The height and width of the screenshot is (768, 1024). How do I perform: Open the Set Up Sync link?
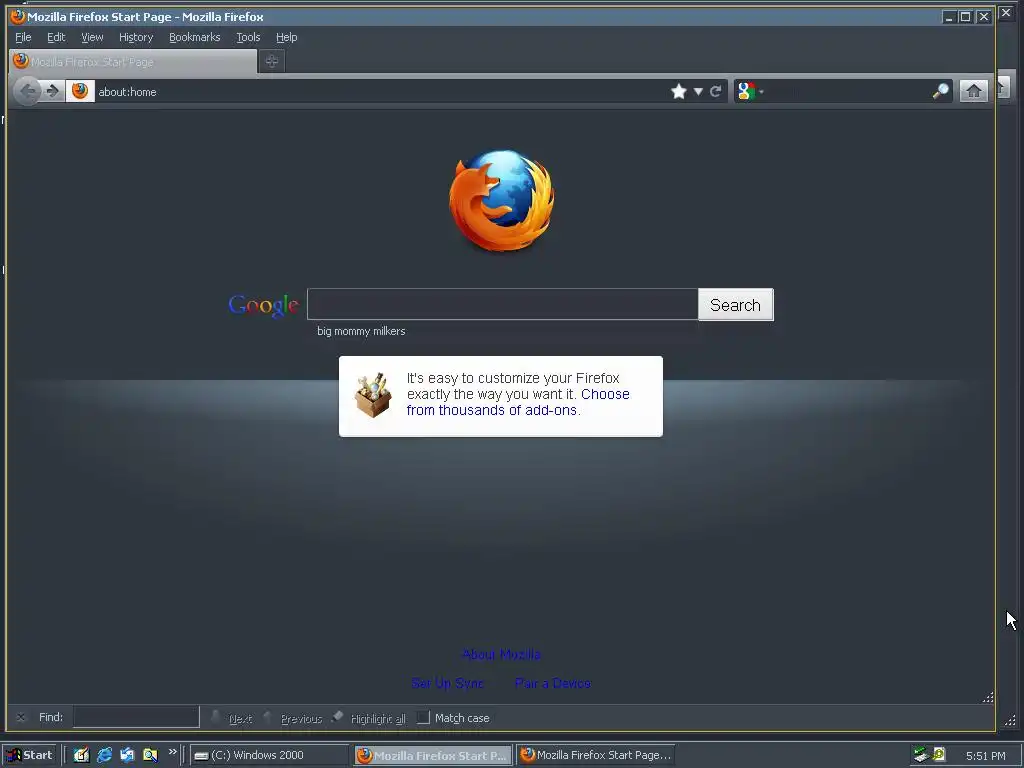(x=447, y=683)
